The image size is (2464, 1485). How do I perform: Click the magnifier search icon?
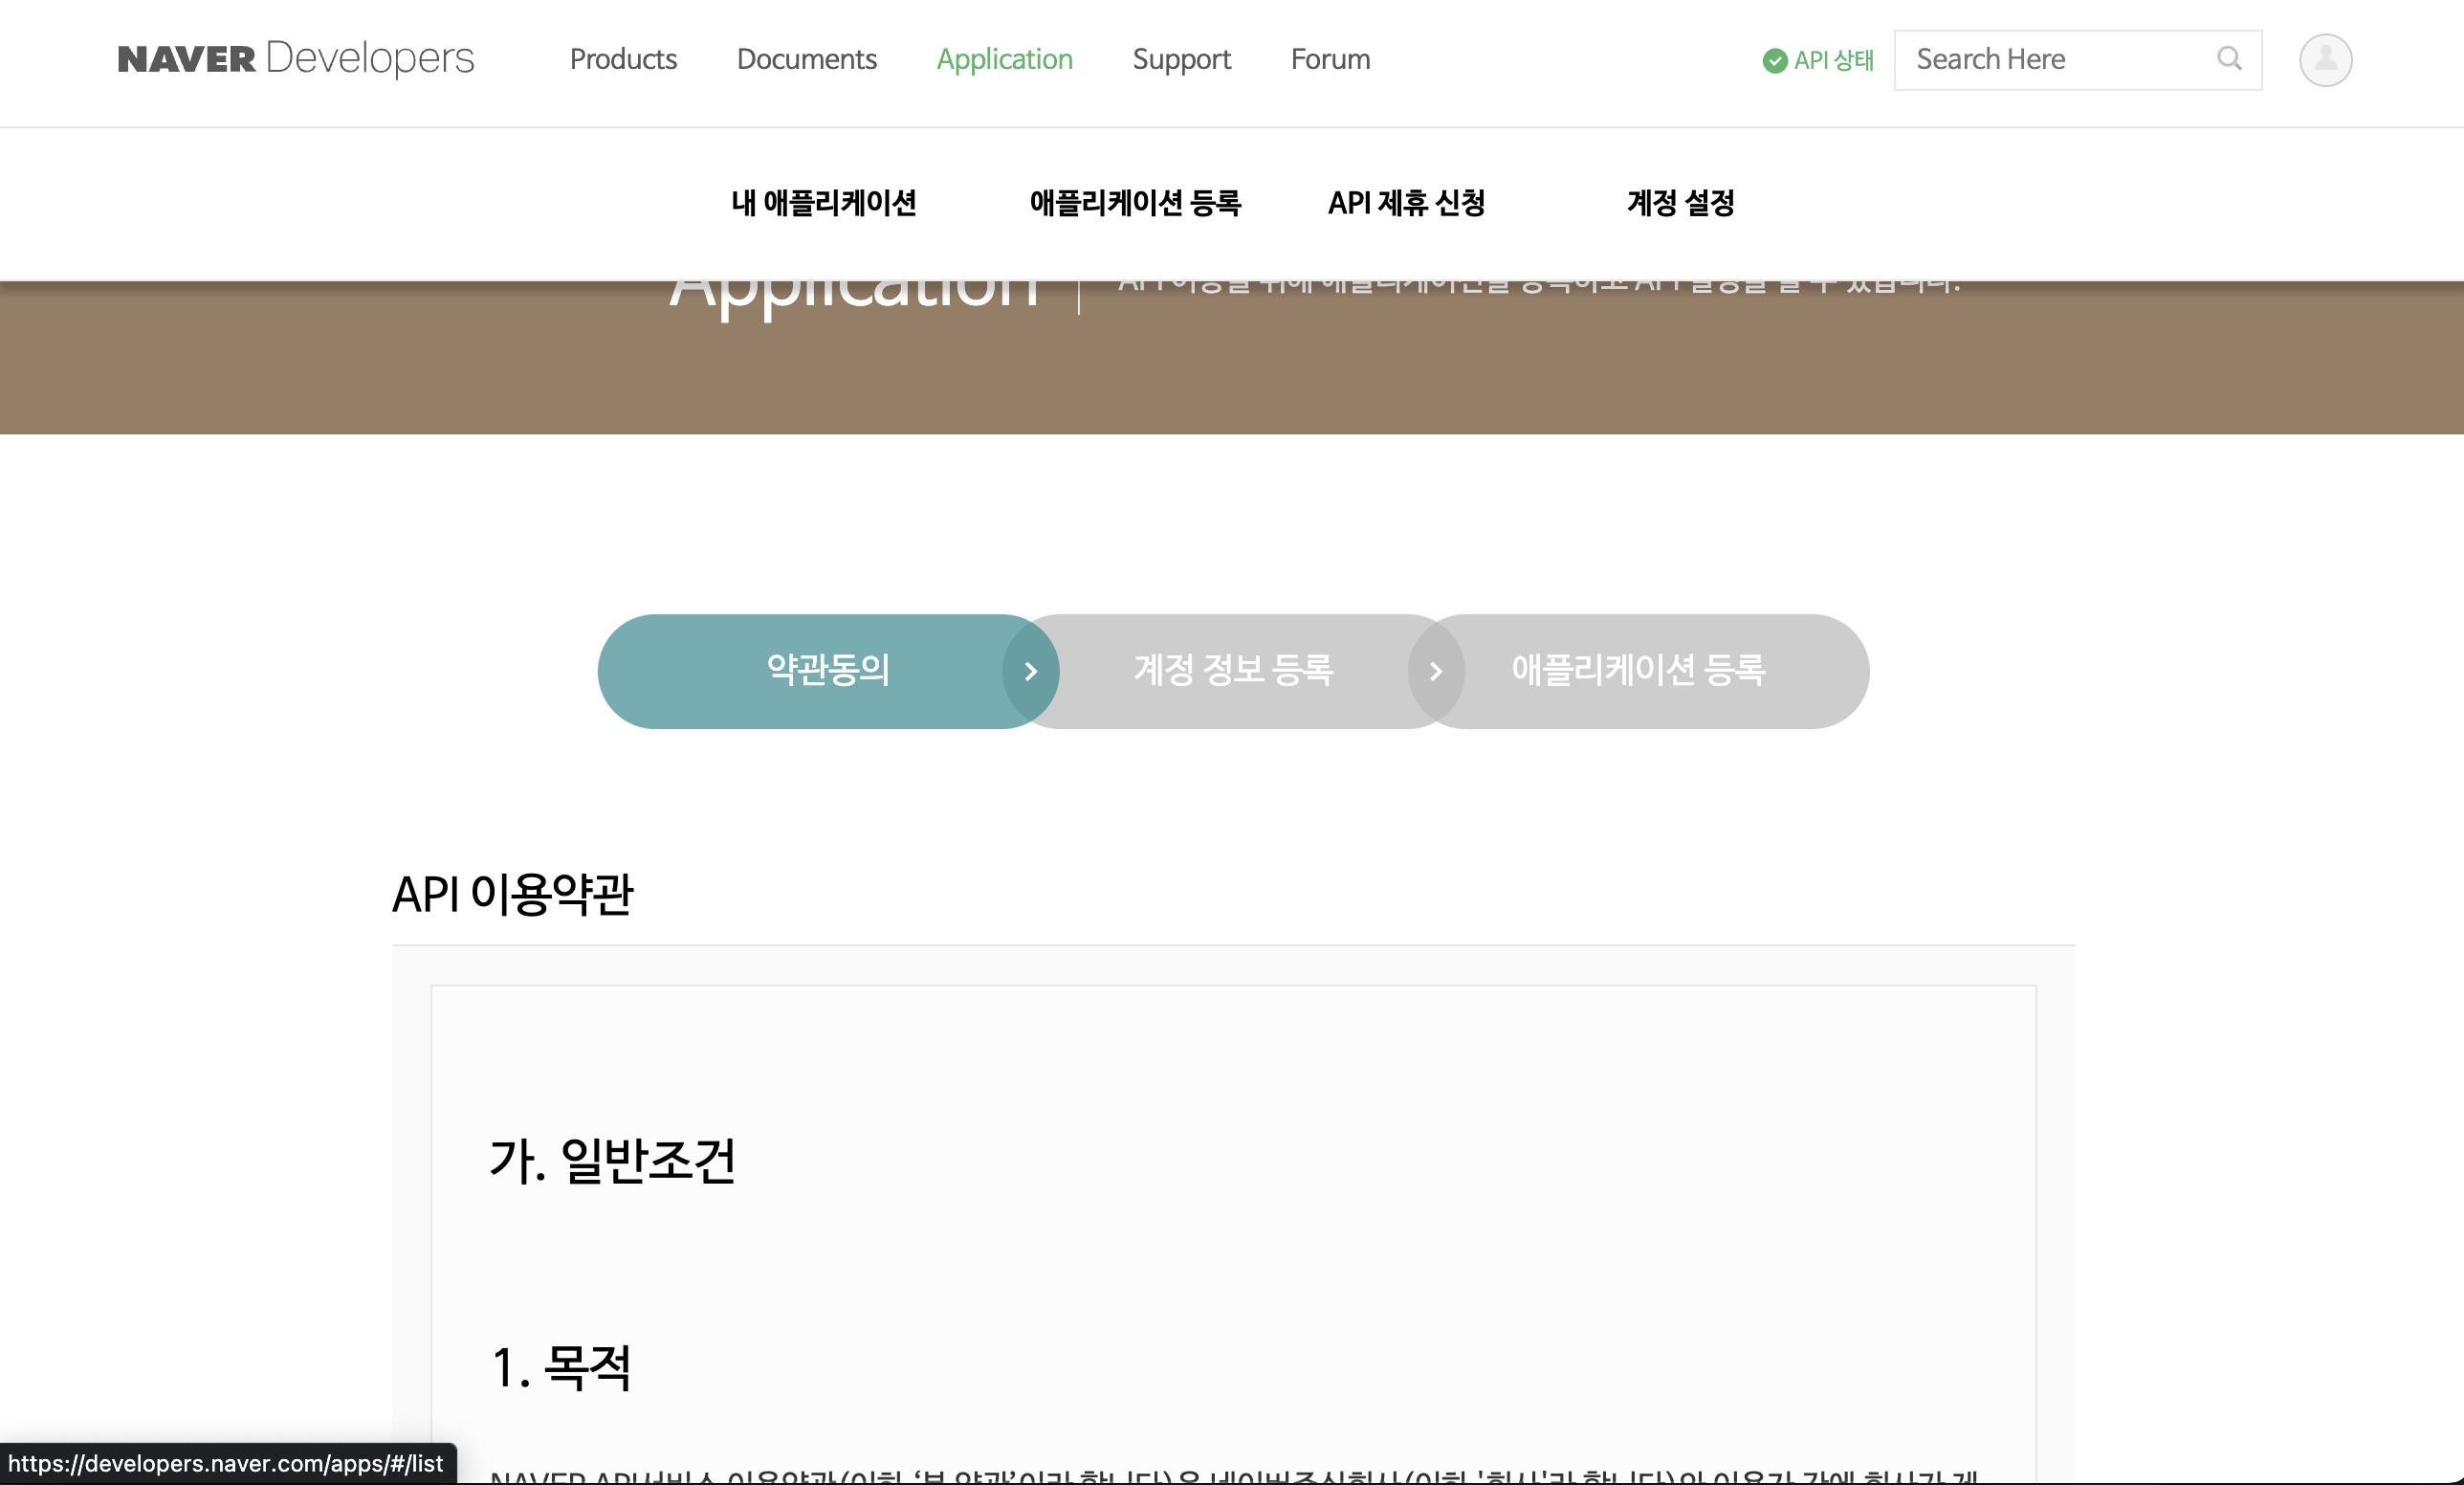[2229, 59]
